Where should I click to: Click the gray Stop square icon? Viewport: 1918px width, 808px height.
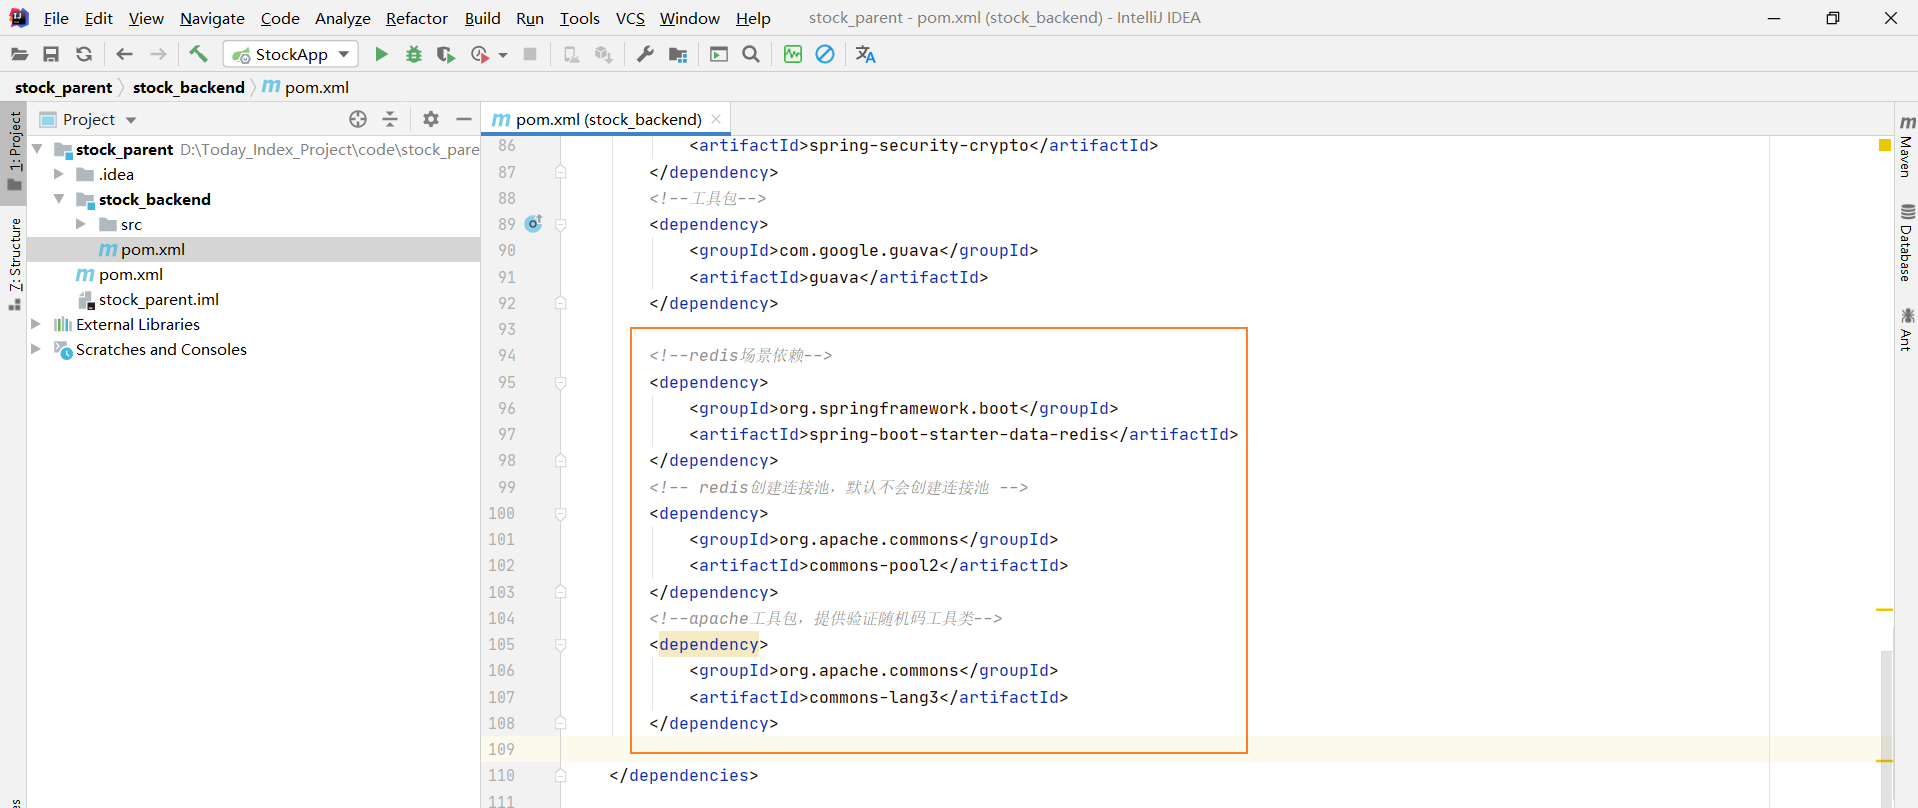click(531, 54)
